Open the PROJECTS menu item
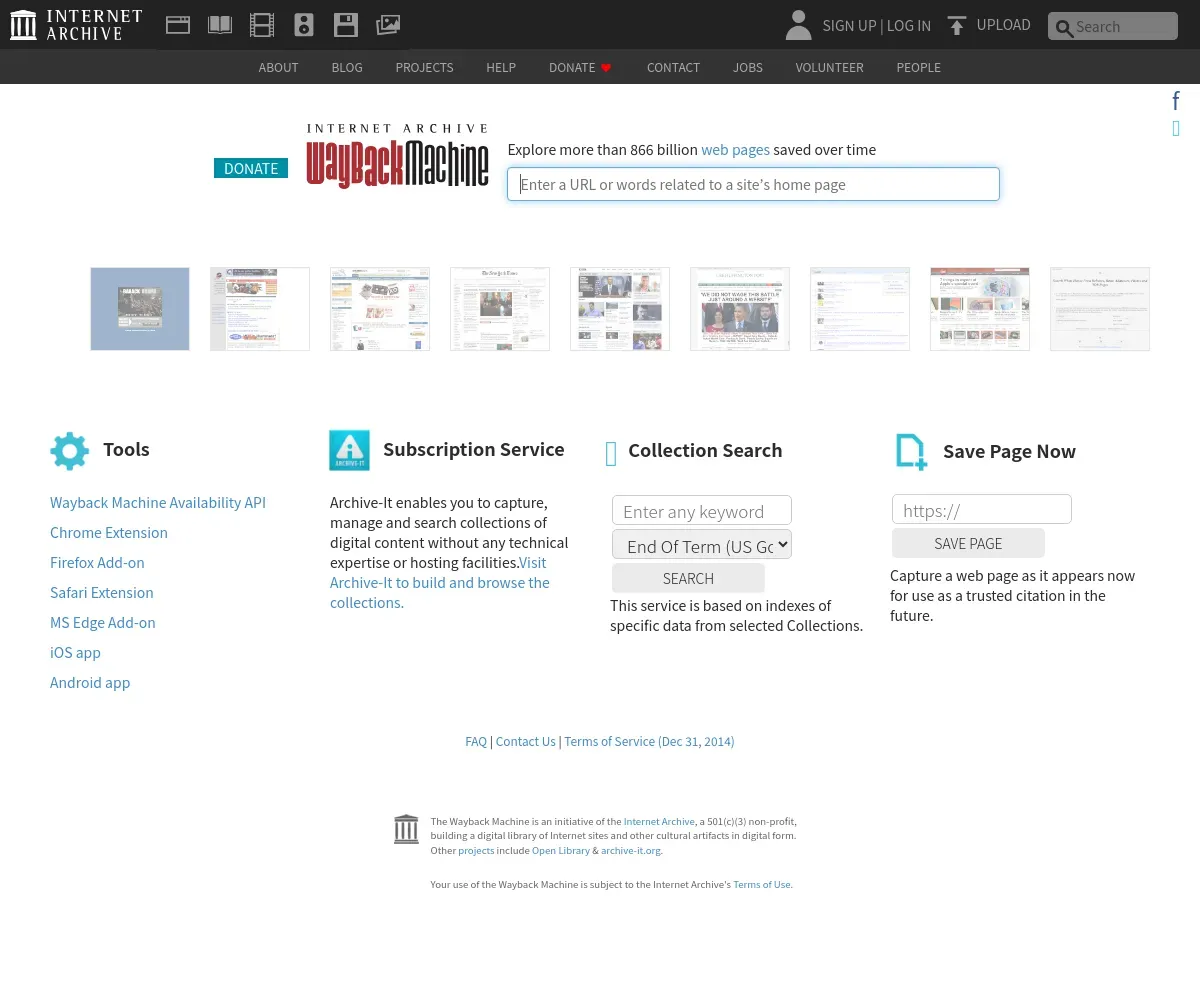The image size is (1200, 1000). tap(424, 67)
